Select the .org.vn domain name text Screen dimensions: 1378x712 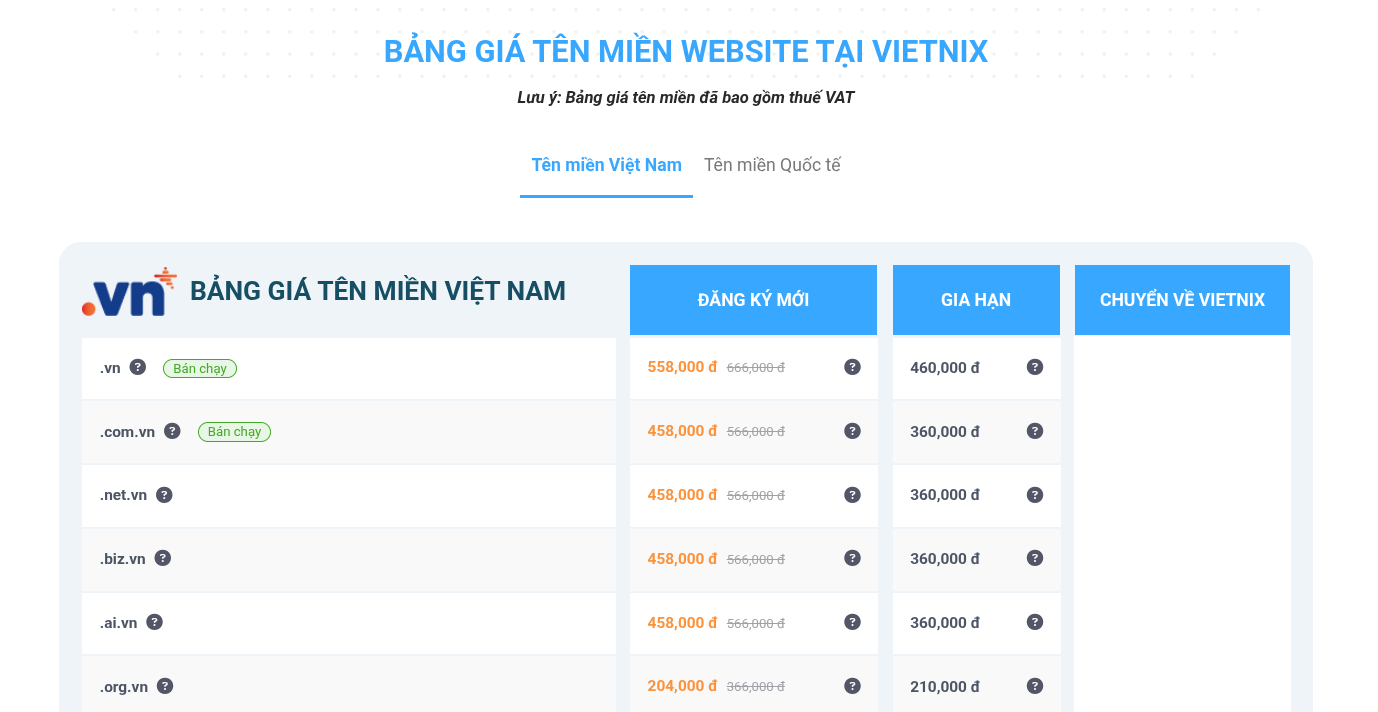click(124, 687)
